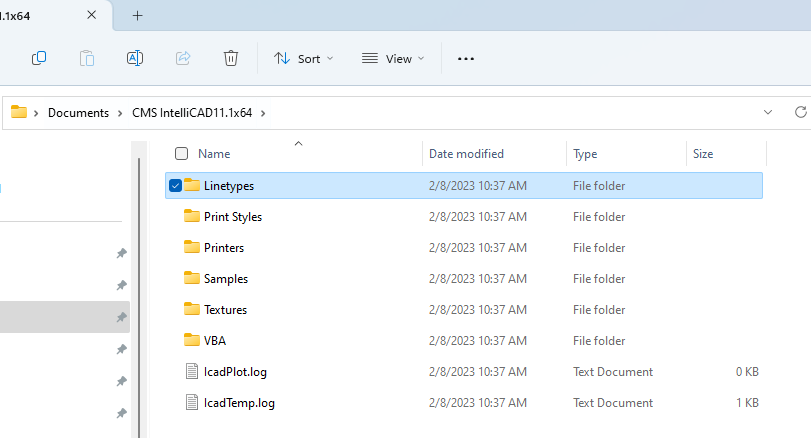
Task: Open the address bar history dropdown
Action: click(x=768, y=112)
